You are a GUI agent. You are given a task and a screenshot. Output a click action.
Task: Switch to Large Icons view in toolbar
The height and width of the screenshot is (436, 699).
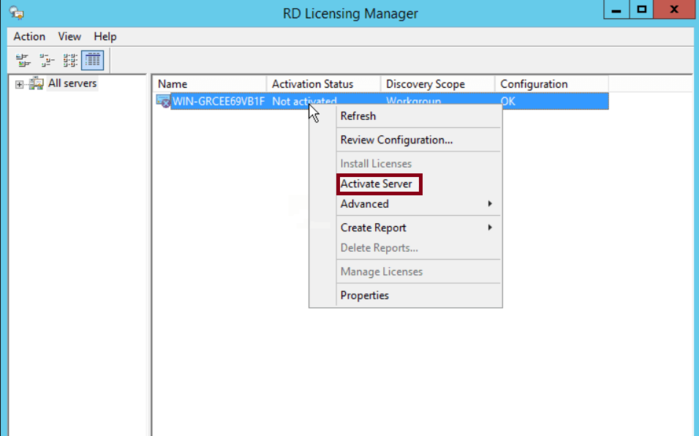click(x=23, y=61)
